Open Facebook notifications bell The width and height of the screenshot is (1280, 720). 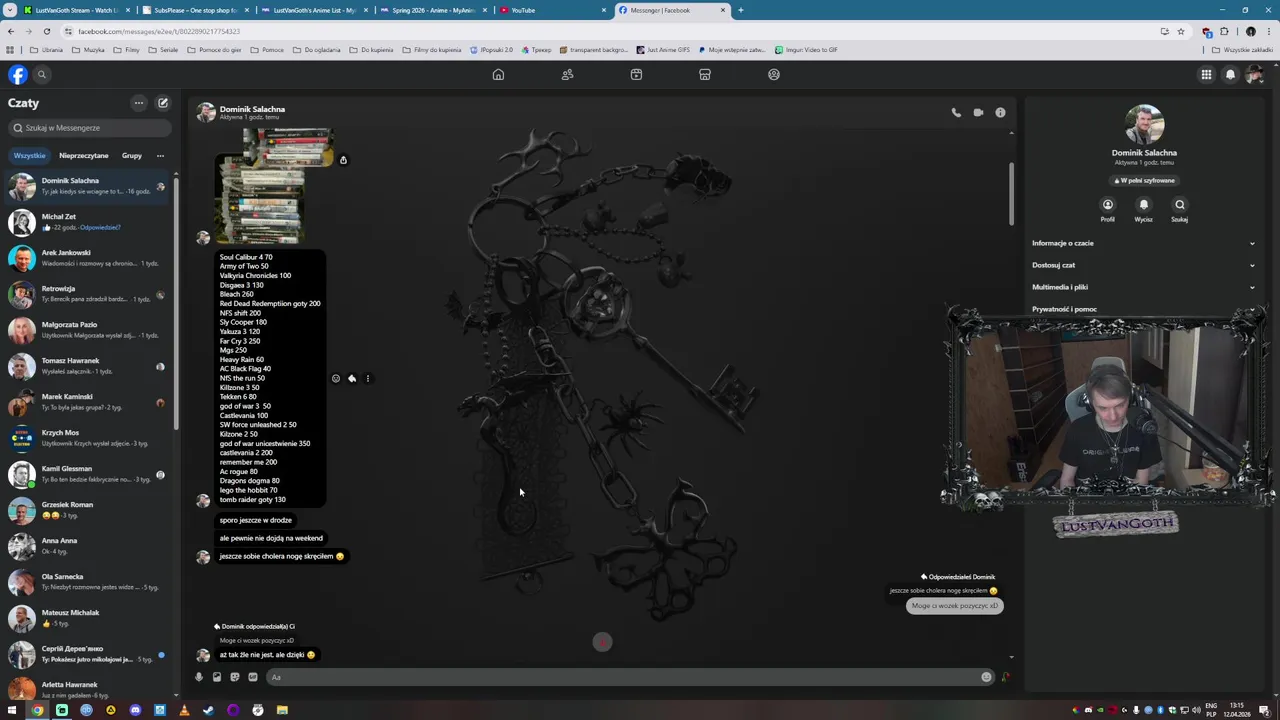point(1230,75)
